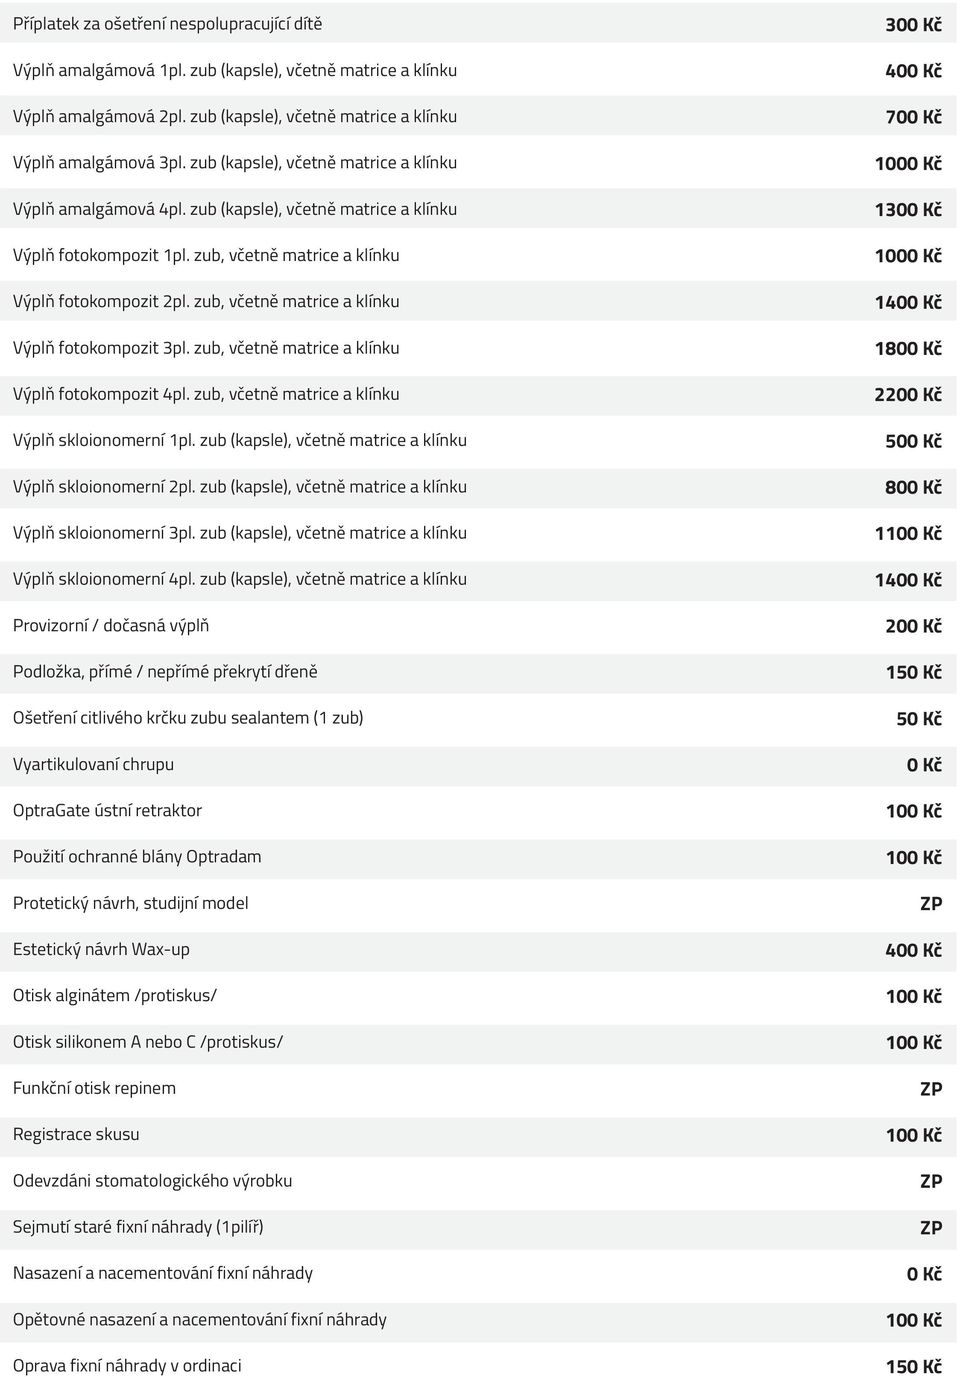Image resolution: width=960 pixels, height=1377 pixels.
Task: Select Výplň fotokompozit 4pl. zub row
Action: [x=478, y=394]
